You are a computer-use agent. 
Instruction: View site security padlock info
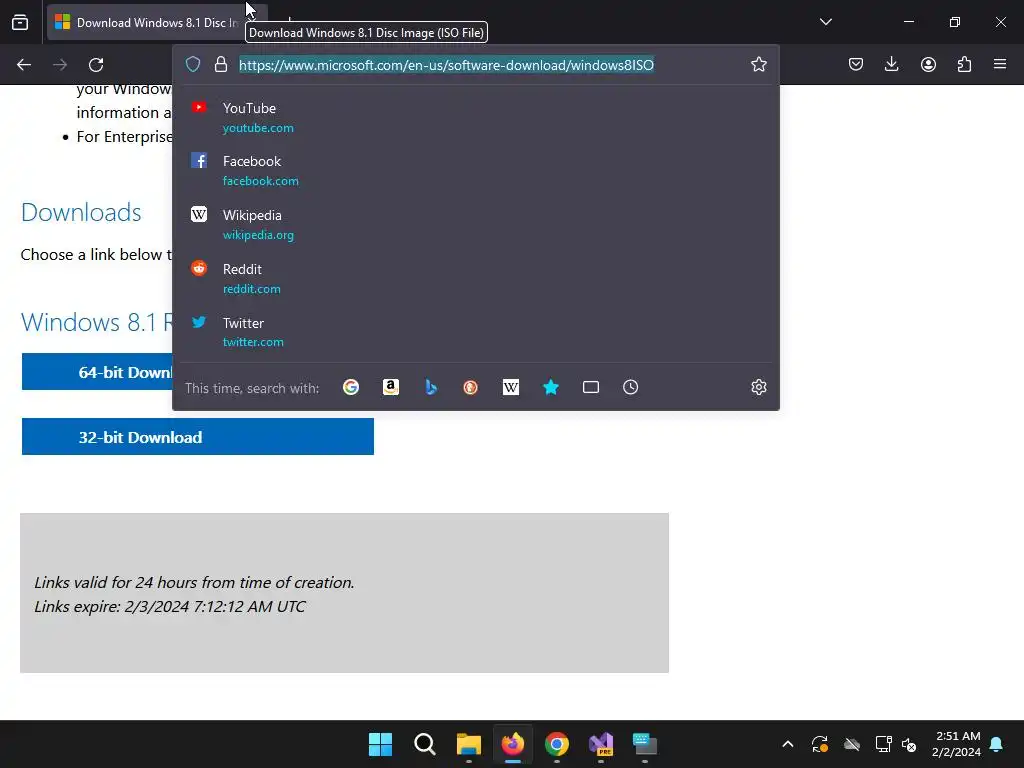[221, 64]
